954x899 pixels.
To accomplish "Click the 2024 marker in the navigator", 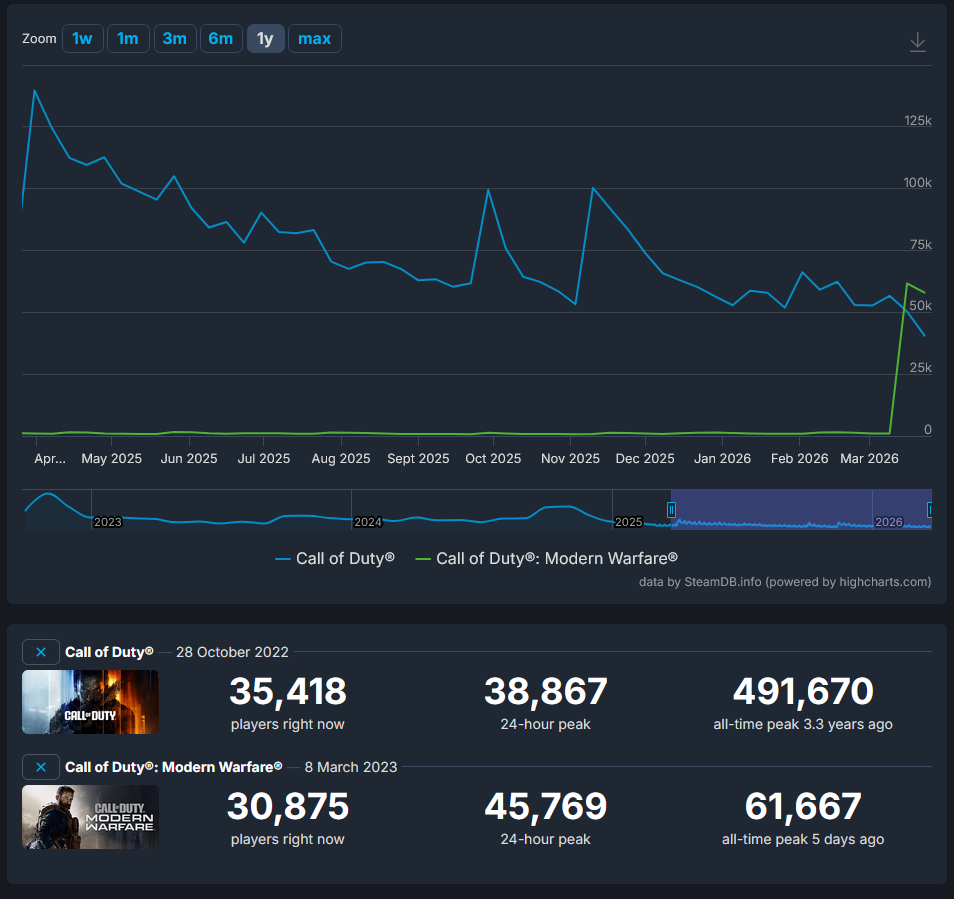I will tap(367, 522).
